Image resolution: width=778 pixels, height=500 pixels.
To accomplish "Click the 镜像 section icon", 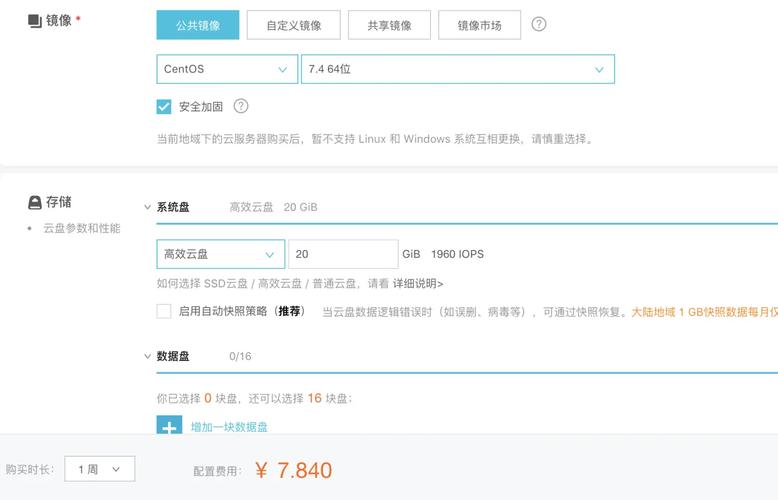I will pos(35,21).
